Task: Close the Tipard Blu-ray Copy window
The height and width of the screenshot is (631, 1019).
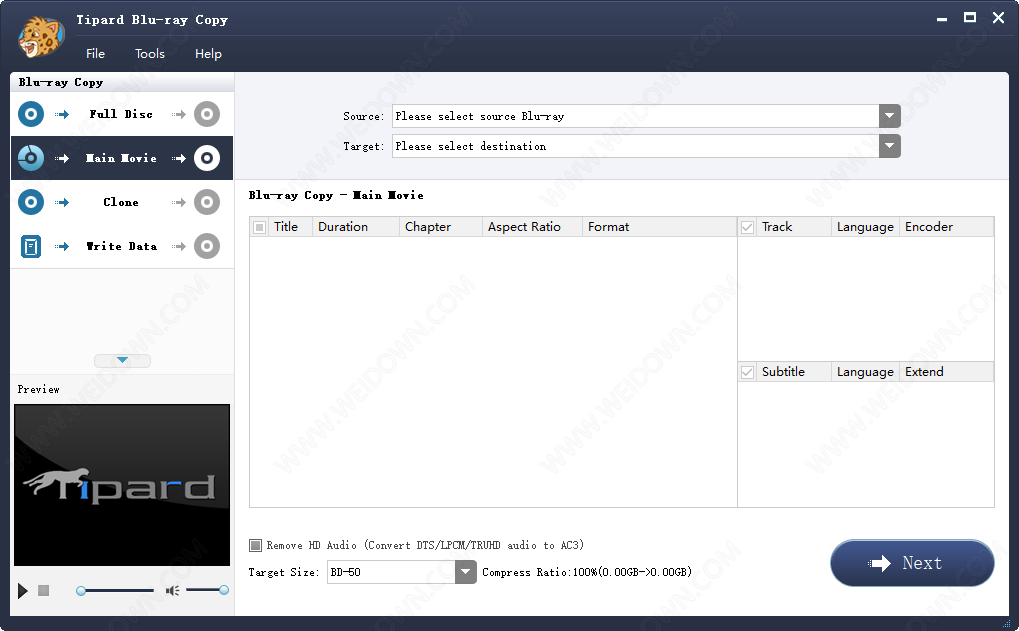Action: pos(998,18)
